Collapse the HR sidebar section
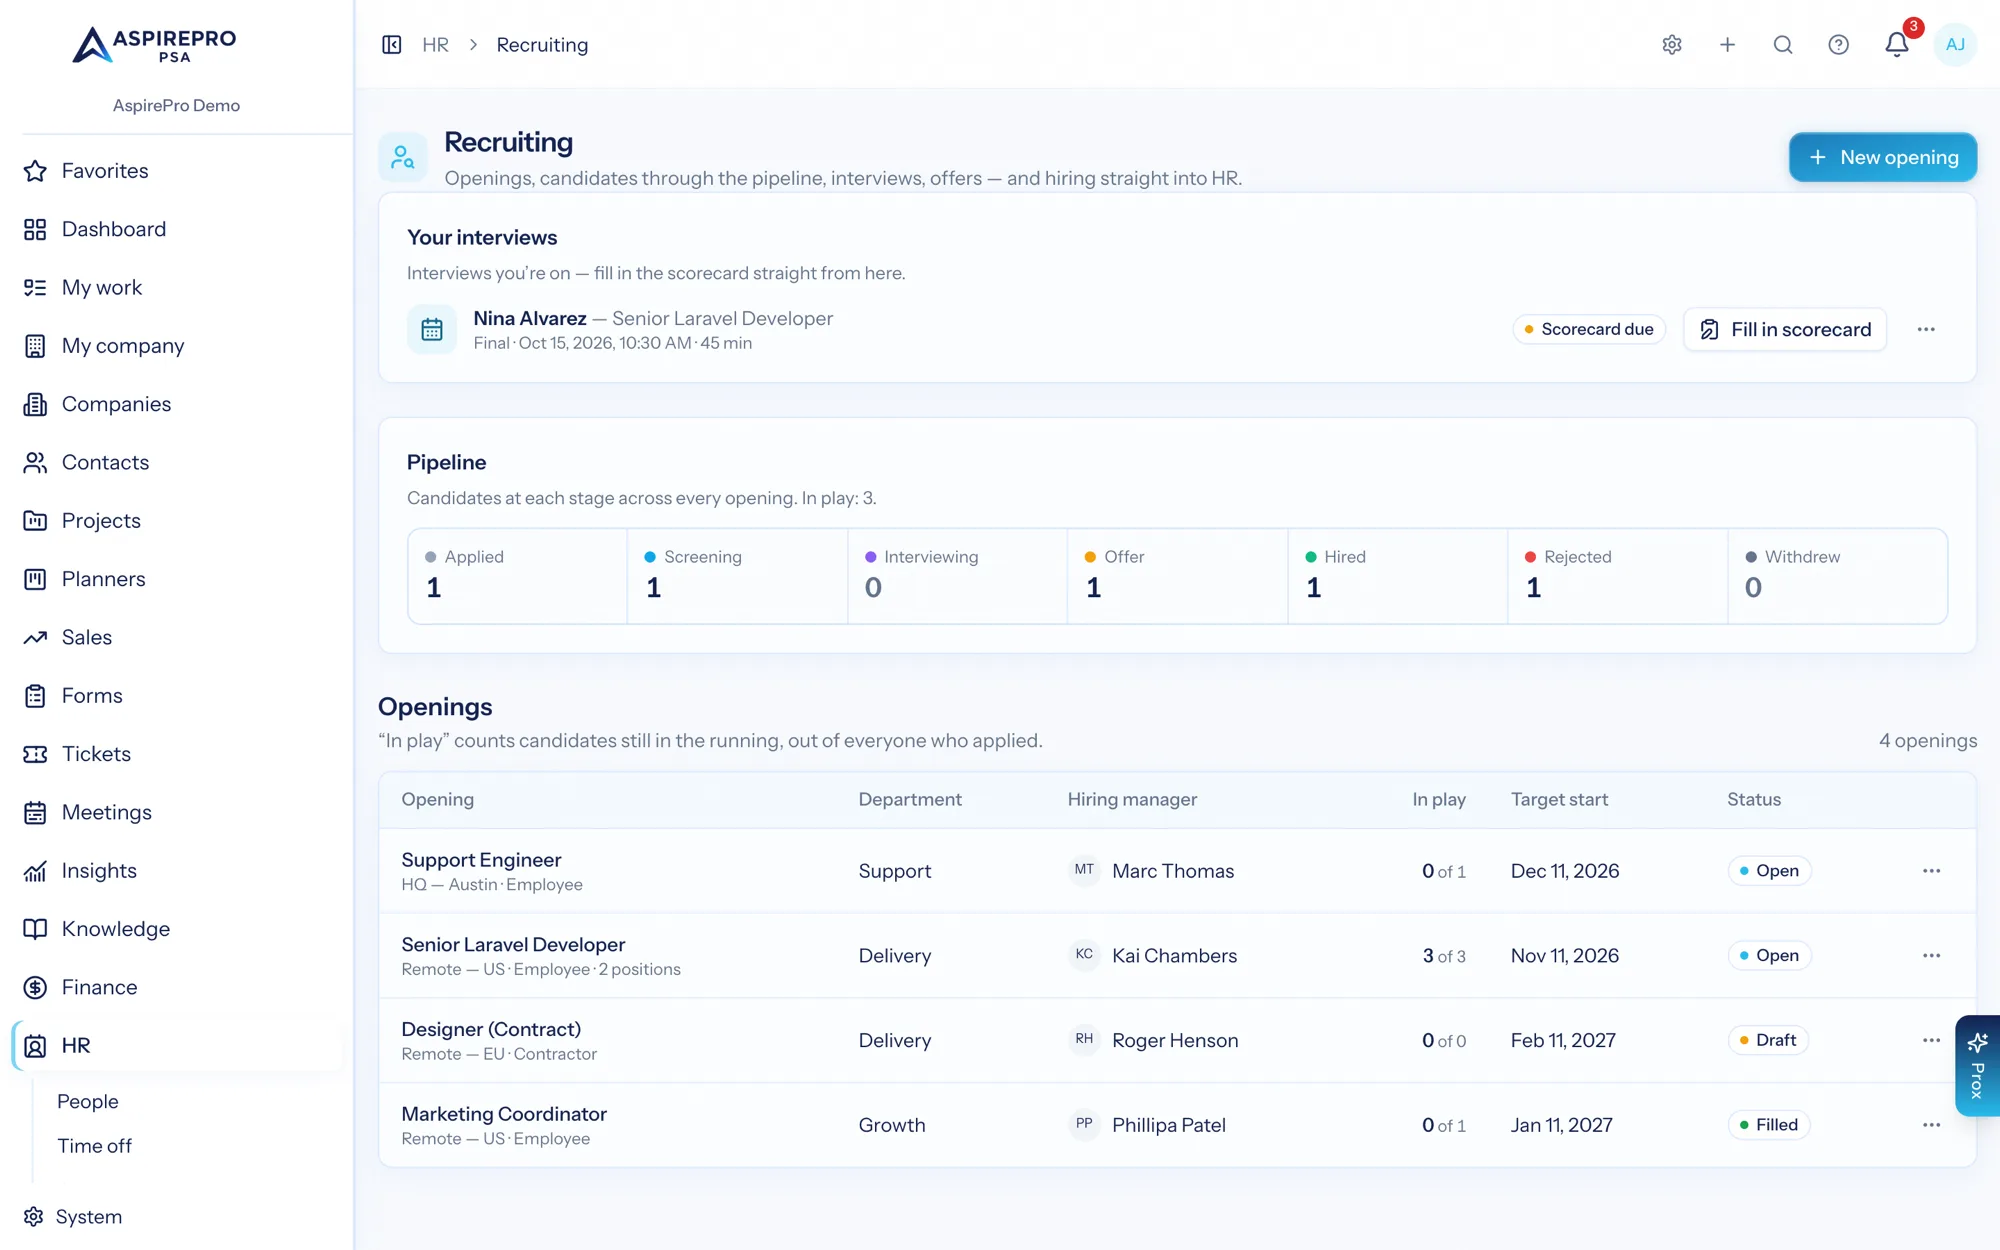 click(177, 1046)
